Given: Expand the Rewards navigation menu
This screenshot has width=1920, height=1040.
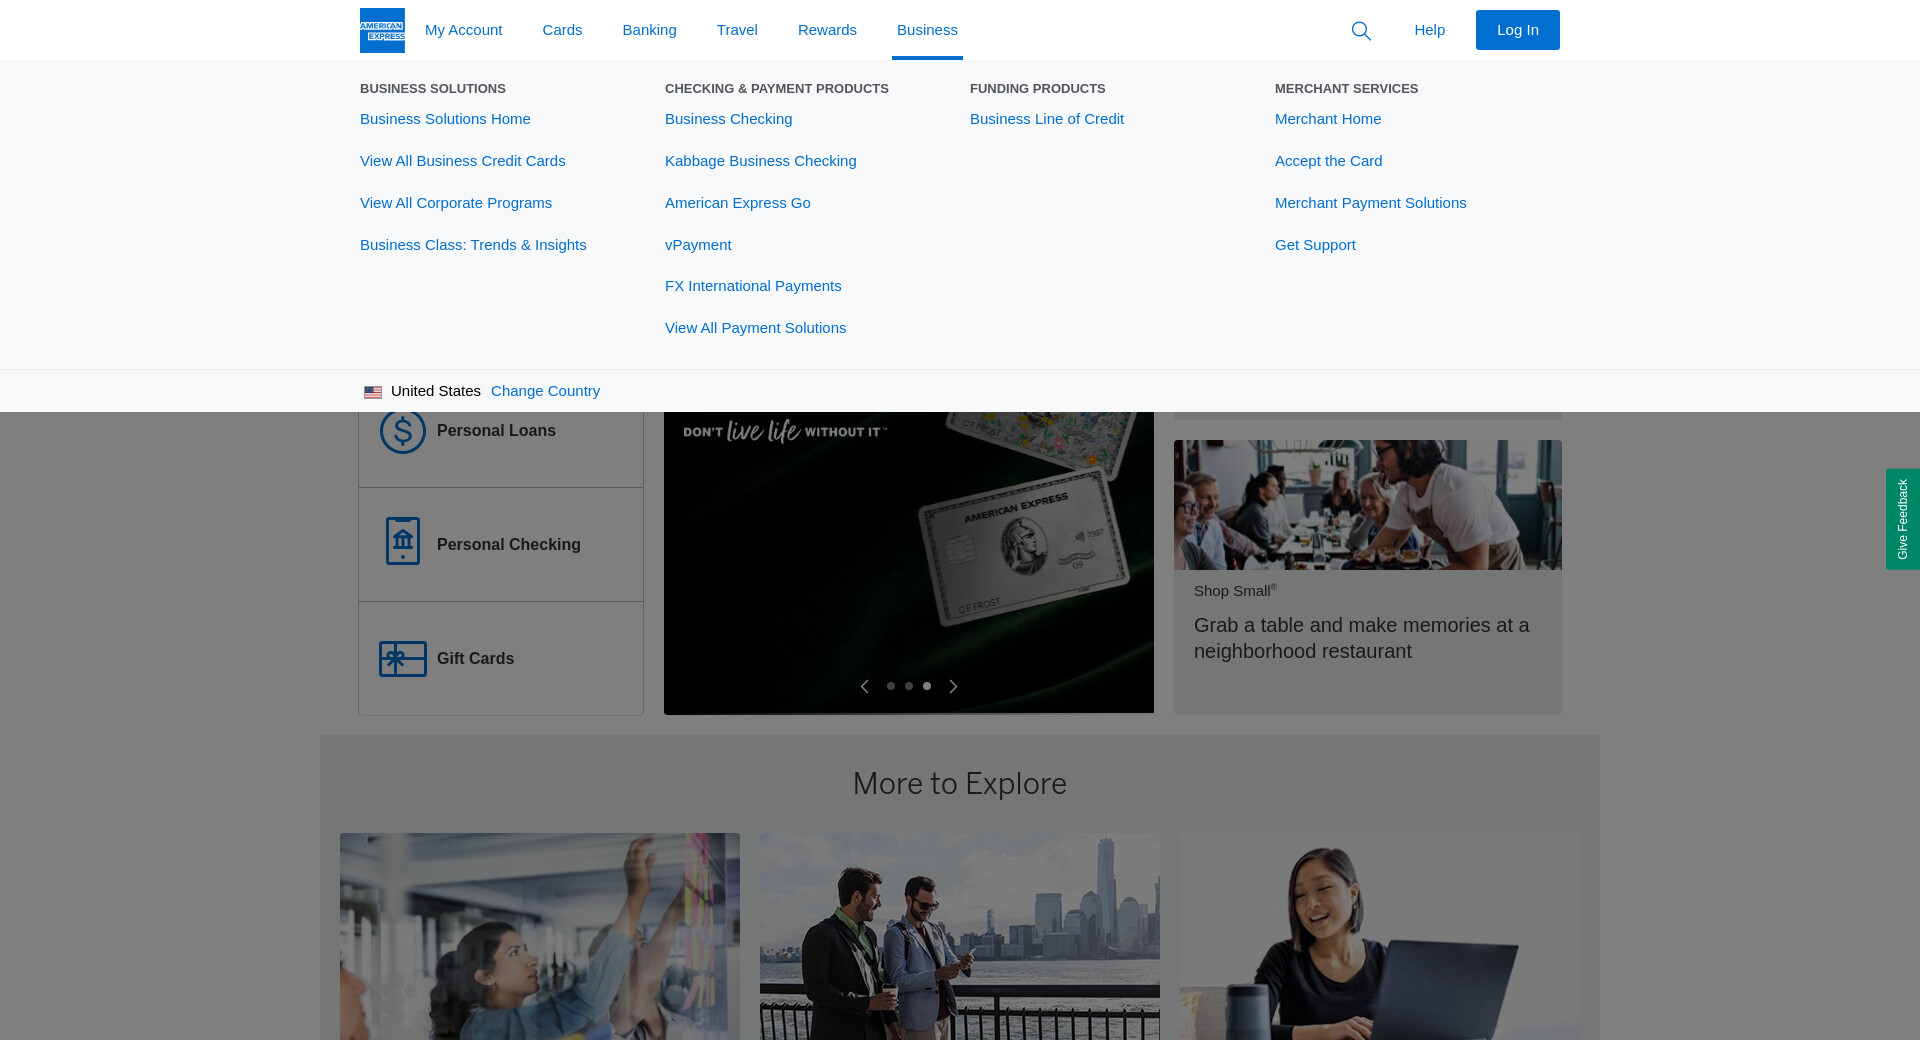Looking at the screenshot, I should 827,30.
